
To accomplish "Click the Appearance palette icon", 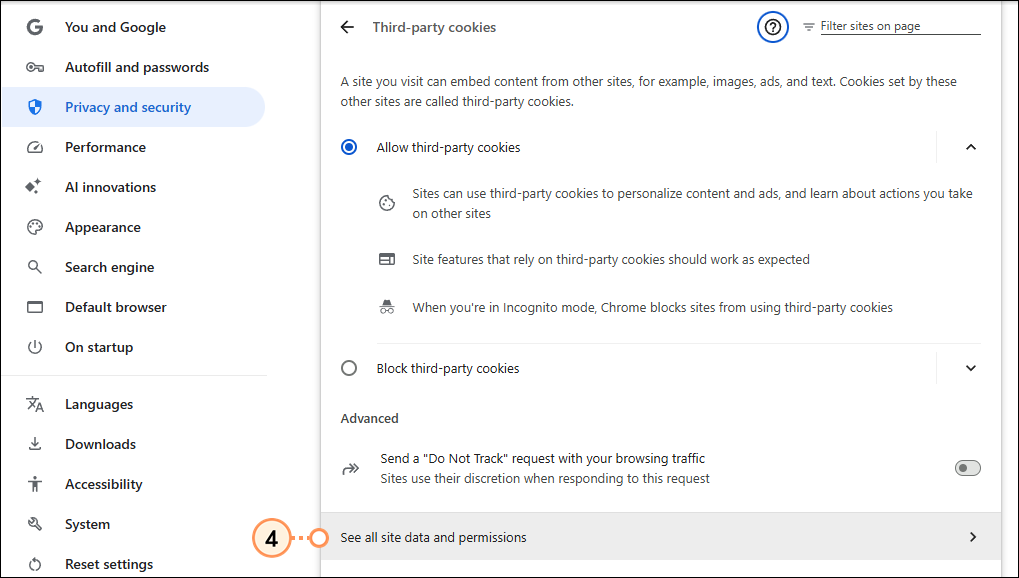I will tap(34, 227).
